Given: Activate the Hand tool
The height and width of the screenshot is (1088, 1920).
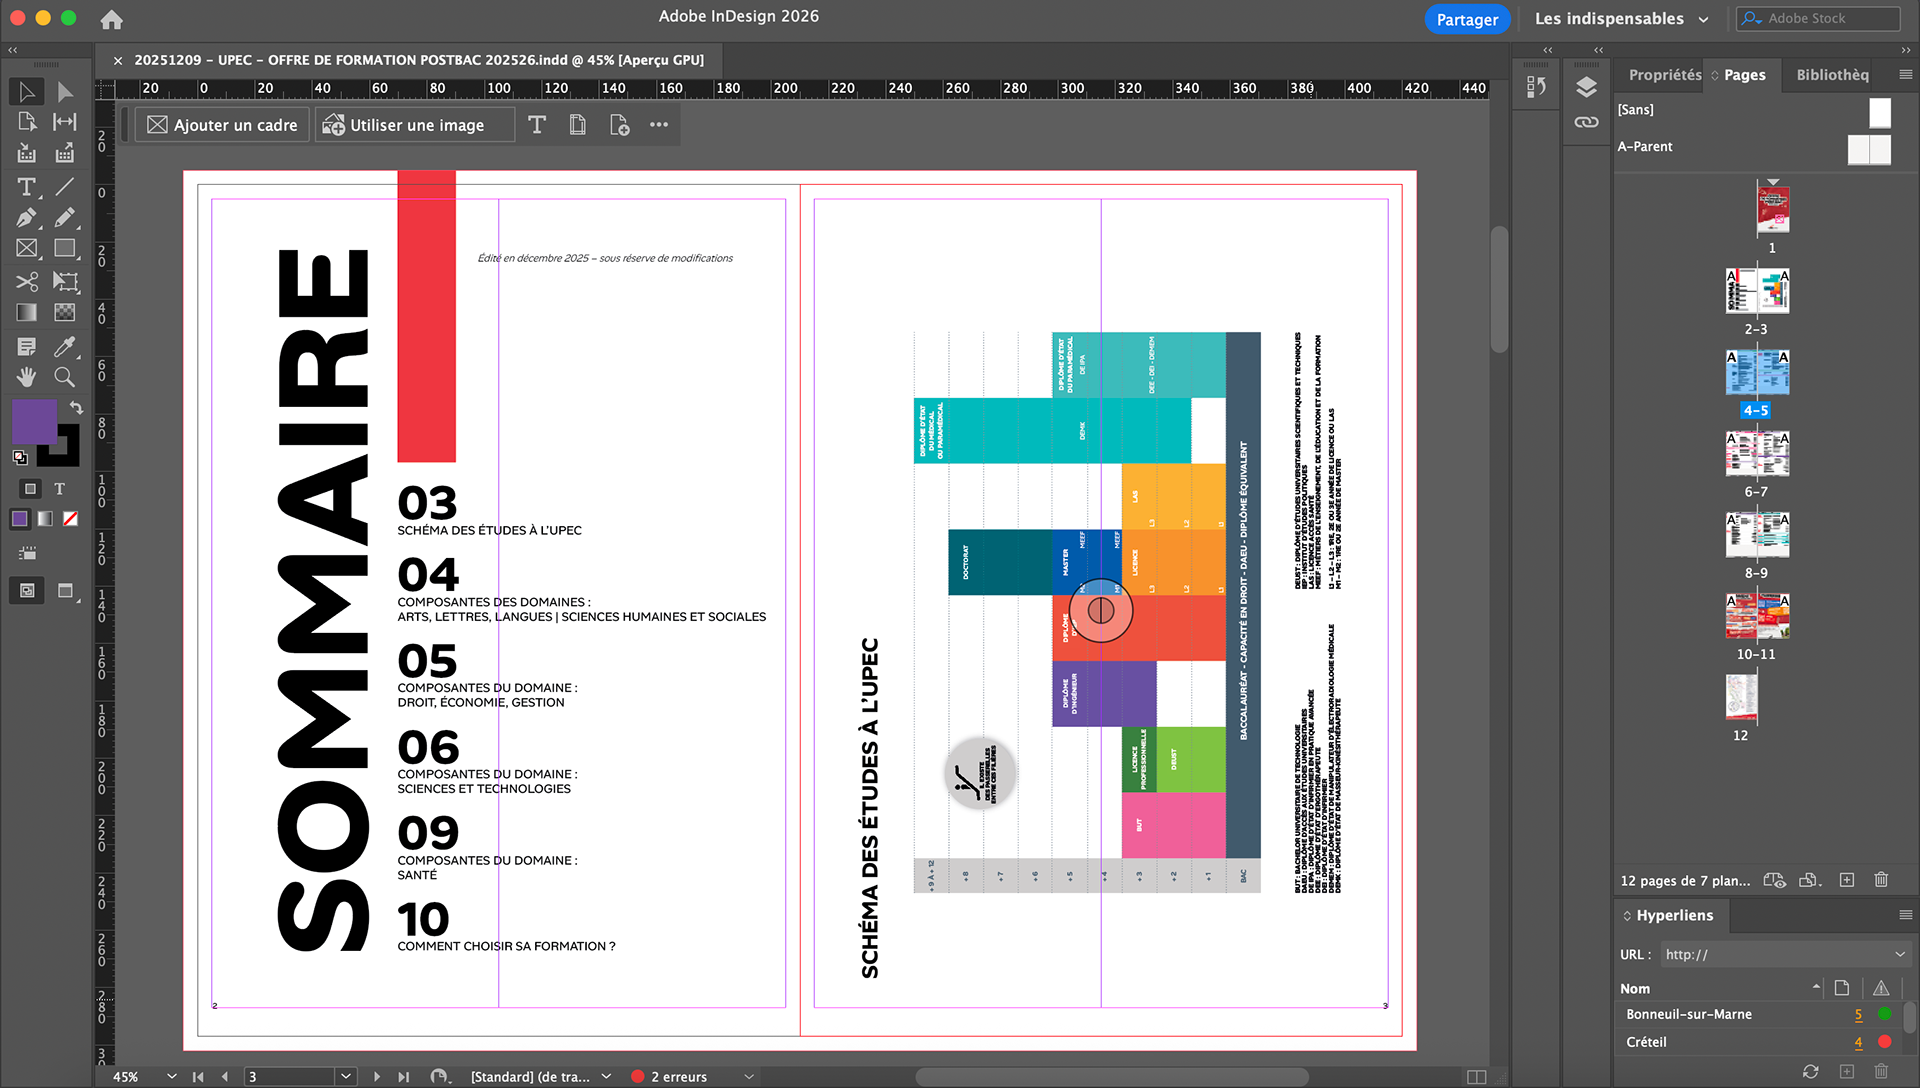Looking at the screenshot, I should (26, 377).
